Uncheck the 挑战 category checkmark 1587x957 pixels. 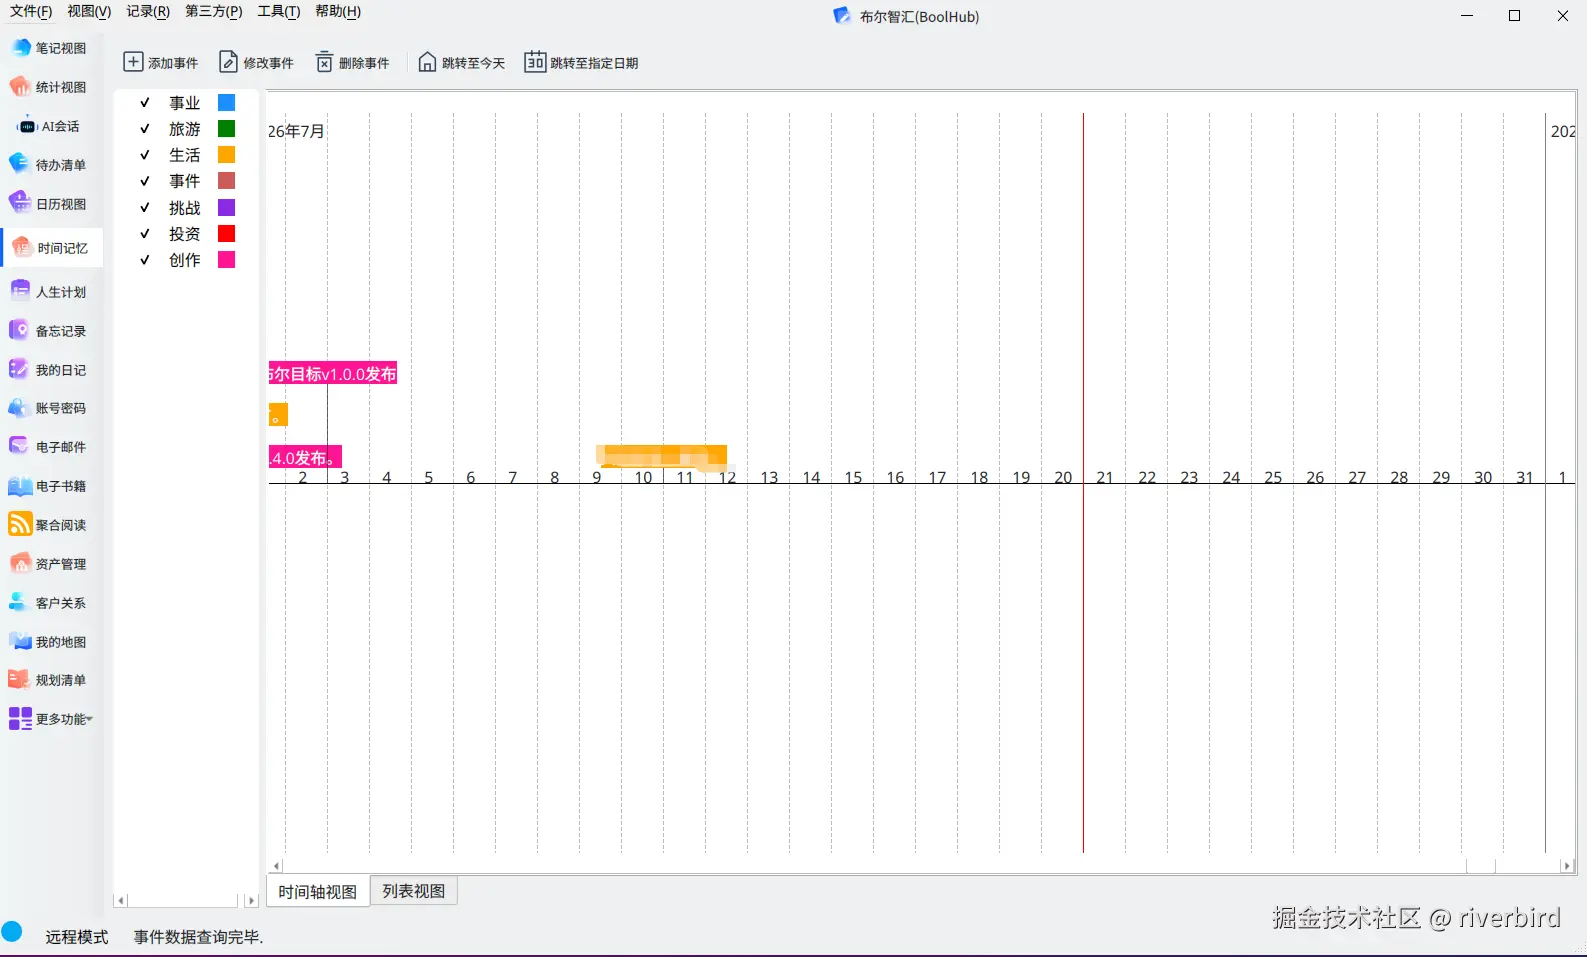[x=145, y=208]
